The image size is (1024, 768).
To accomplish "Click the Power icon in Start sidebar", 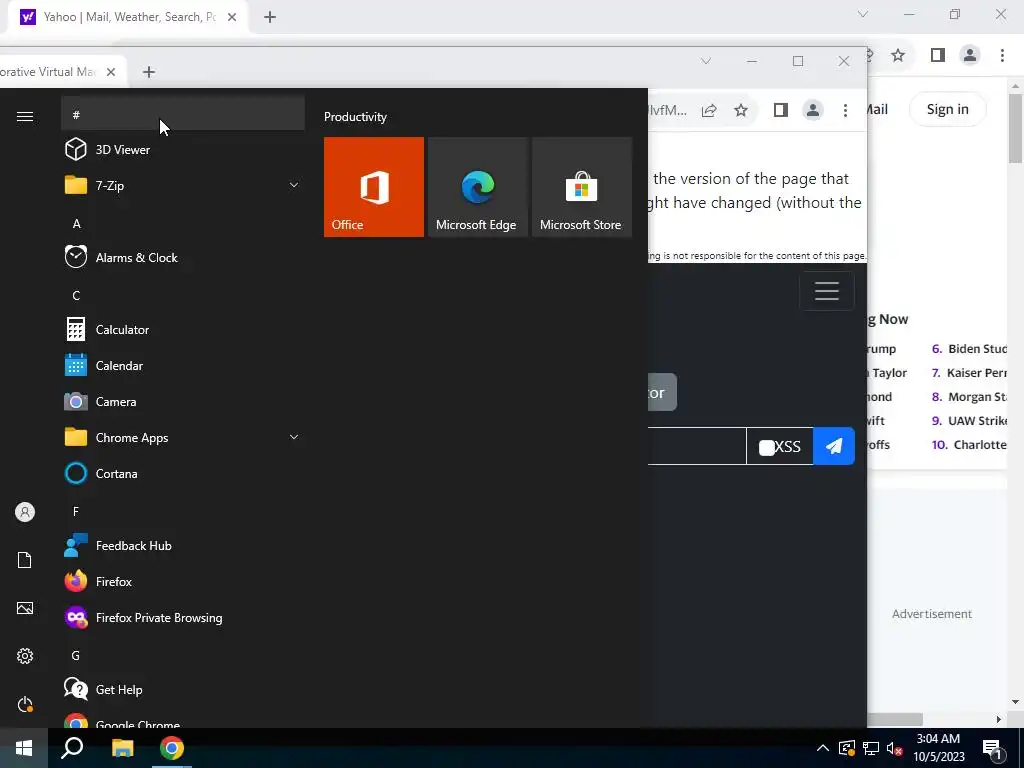I will 25,704.
